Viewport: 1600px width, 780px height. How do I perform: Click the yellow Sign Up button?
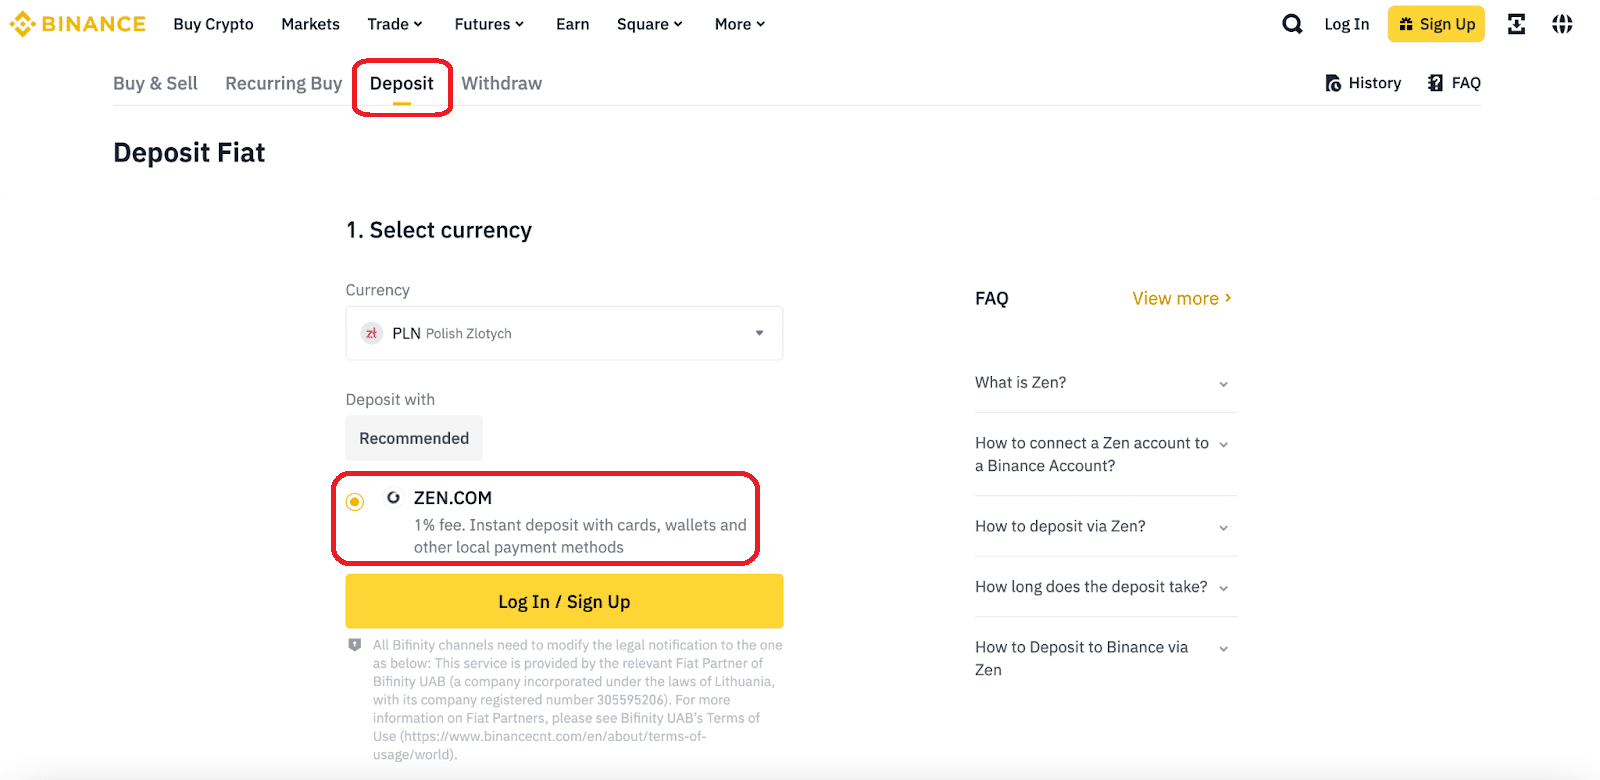[1436, 24]
